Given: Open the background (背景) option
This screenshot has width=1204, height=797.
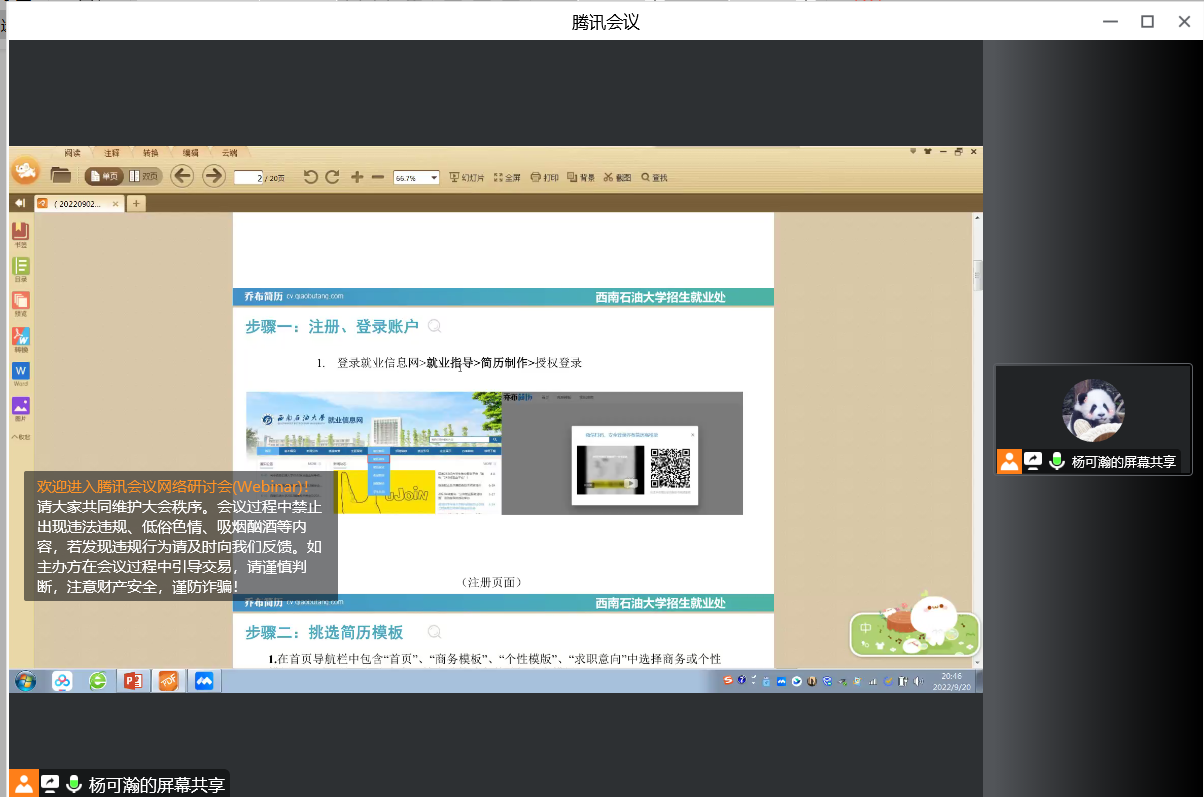Looking at the screenshot, I should (x=581, y=177).
